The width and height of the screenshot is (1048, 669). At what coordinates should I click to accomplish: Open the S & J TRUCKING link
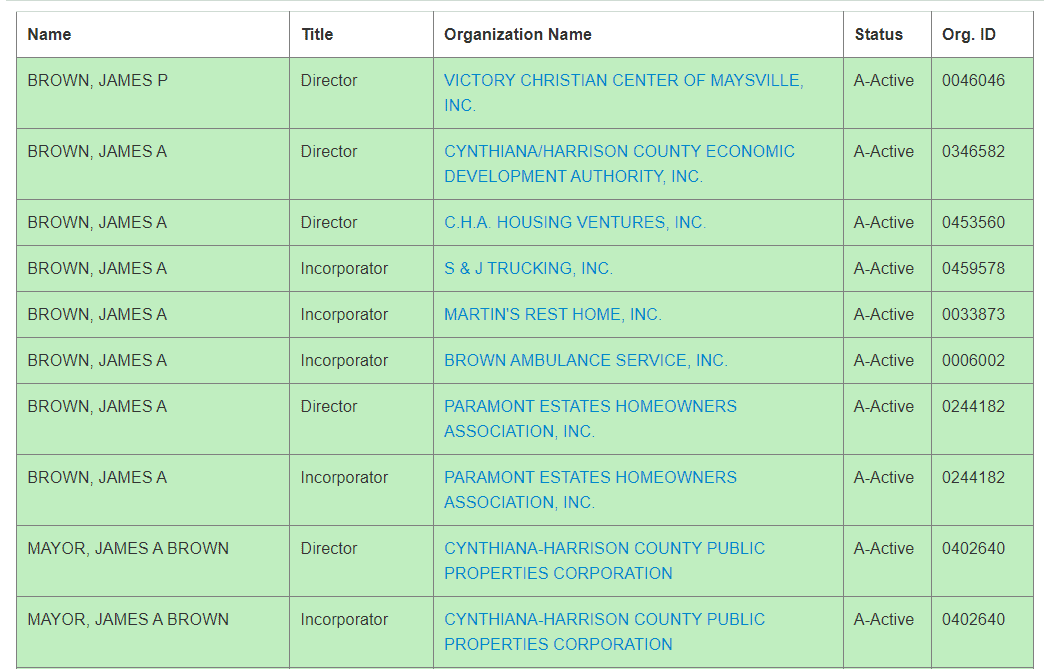coord(531,268)
